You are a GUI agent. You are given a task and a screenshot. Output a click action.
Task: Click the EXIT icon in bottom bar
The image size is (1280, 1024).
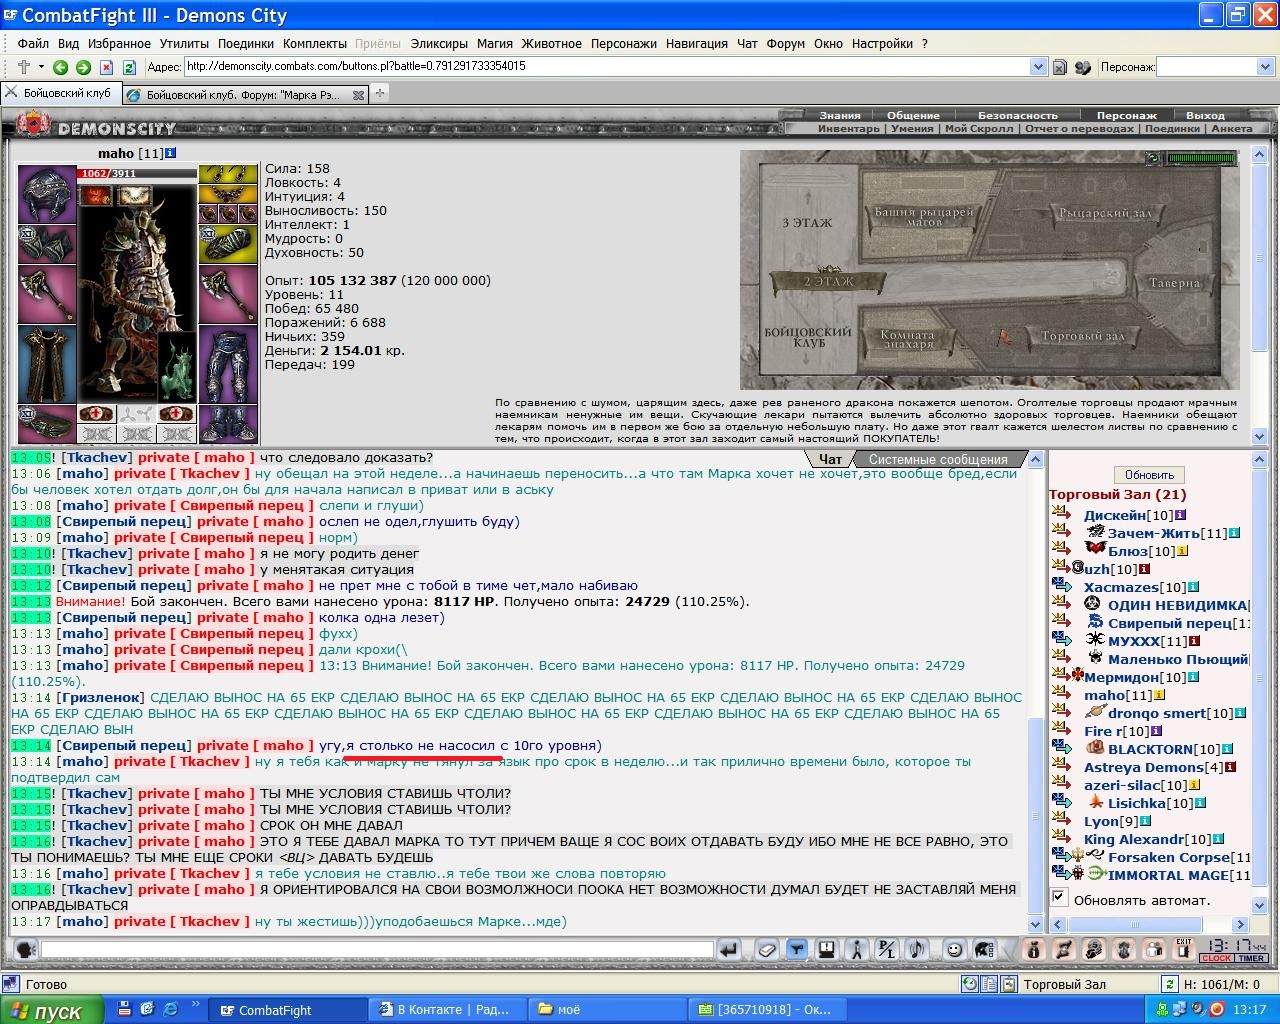pyautogui.click(x=1184, y=950)
